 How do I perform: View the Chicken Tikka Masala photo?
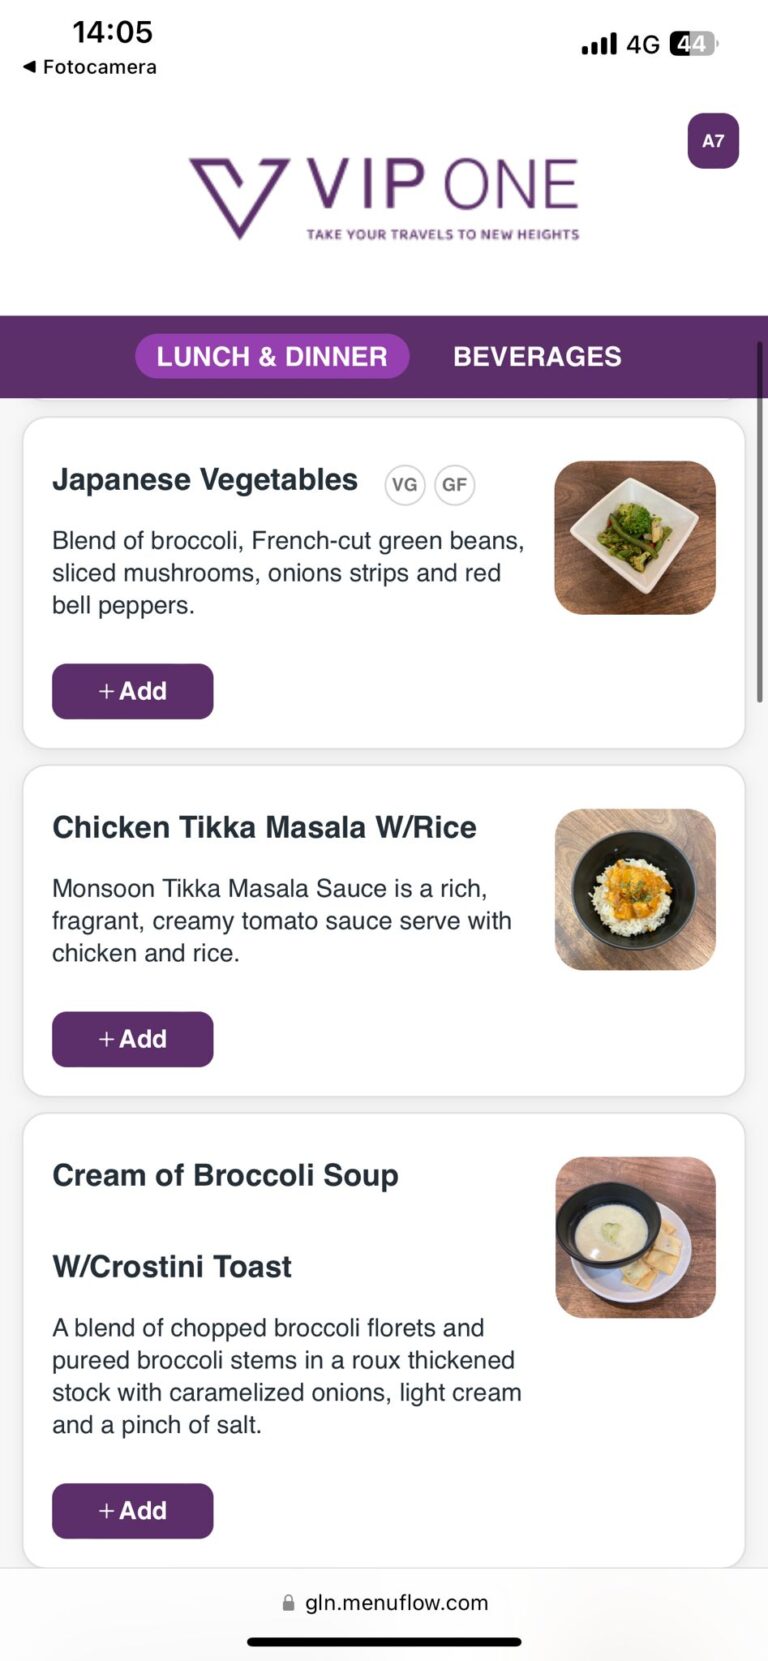click(x=635, y=889)
